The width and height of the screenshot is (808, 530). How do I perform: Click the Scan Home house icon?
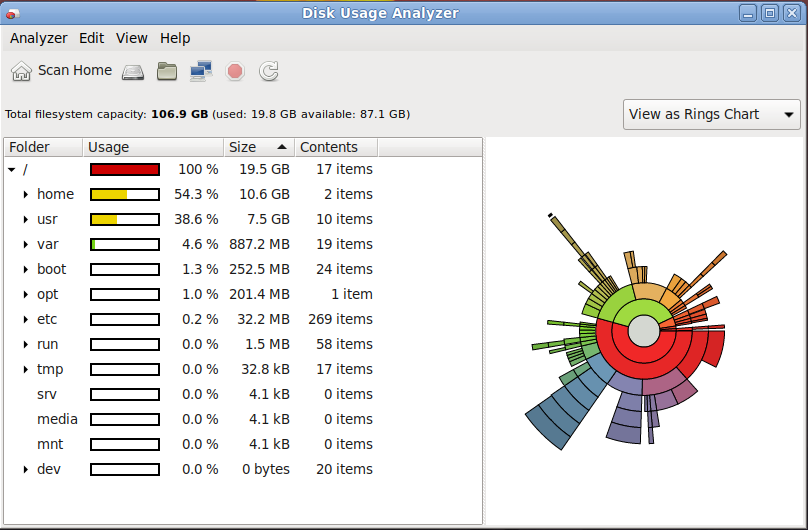click(21, 71)
